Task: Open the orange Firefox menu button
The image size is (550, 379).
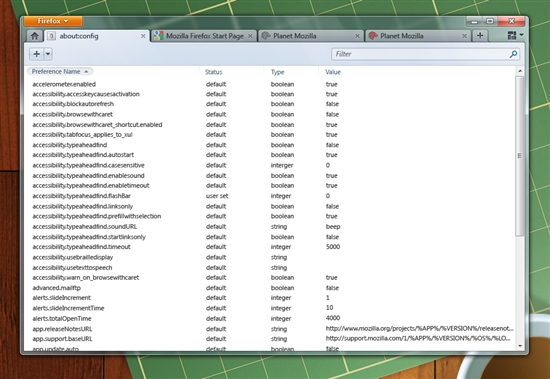Action: 53,21
